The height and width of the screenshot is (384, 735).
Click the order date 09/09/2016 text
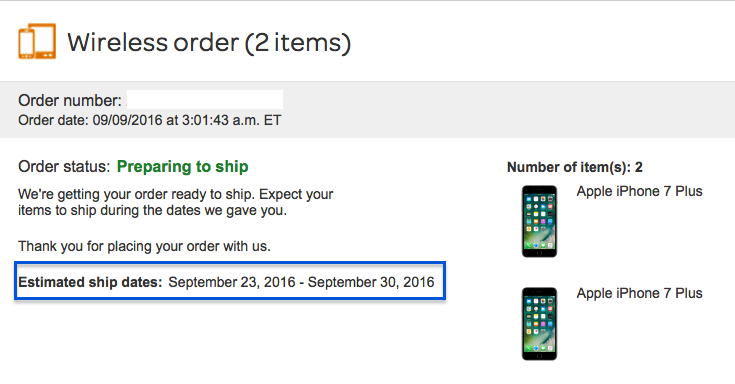coord(127,120)
